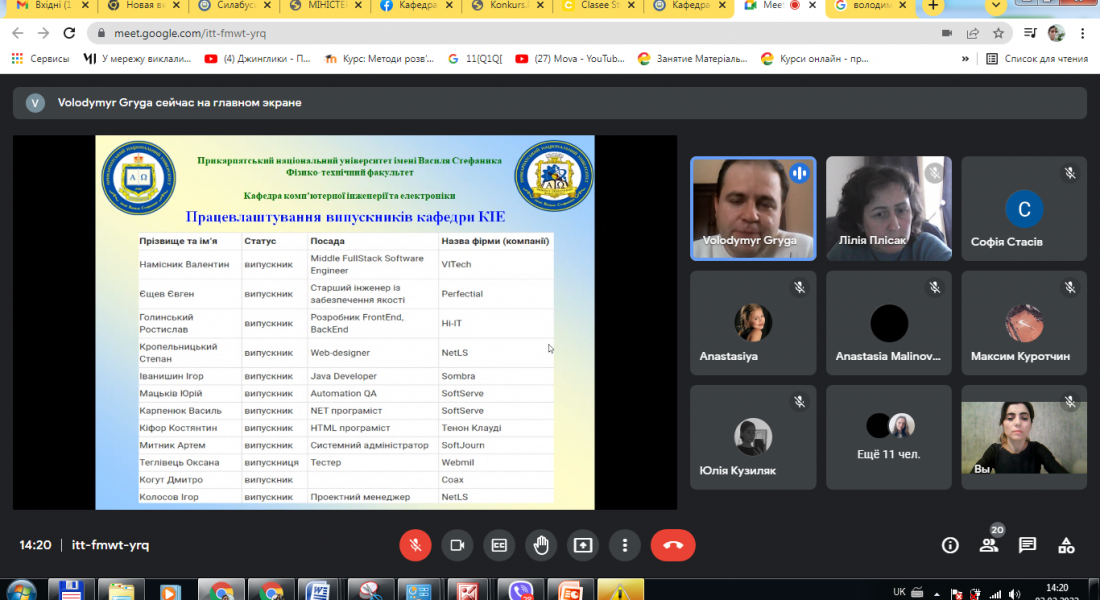Open the meeting details info icon

(x=950, y=545)
